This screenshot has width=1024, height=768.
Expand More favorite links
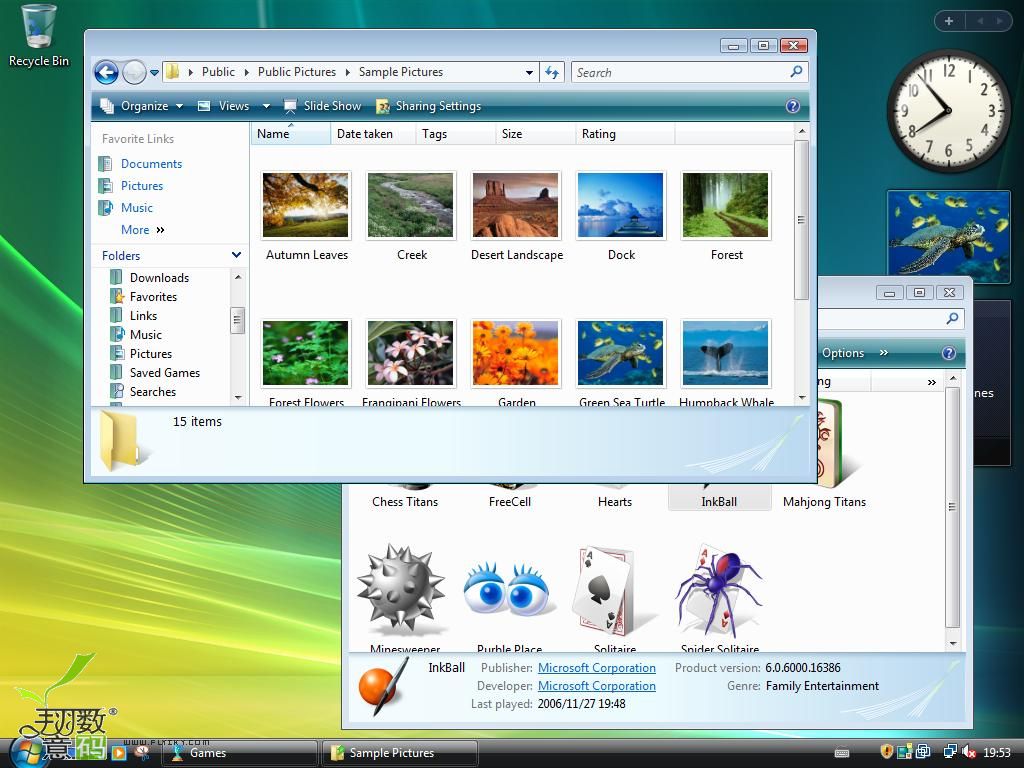(142, 229)
